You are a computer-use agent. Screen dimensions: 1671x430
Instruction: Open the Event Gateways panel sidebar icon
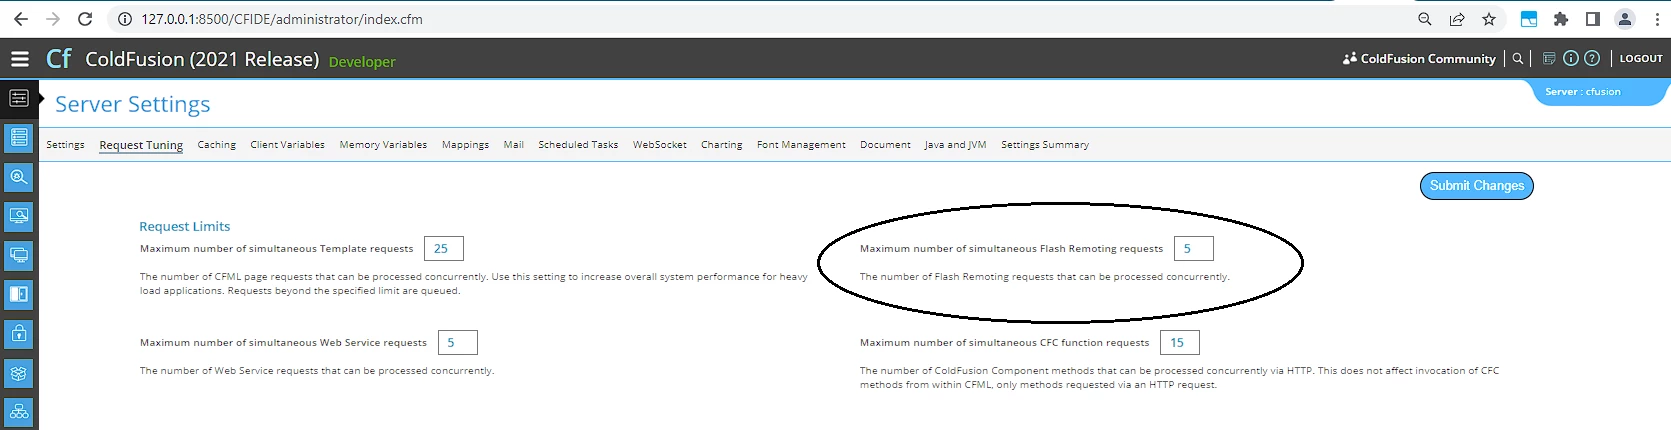point(19,294)
